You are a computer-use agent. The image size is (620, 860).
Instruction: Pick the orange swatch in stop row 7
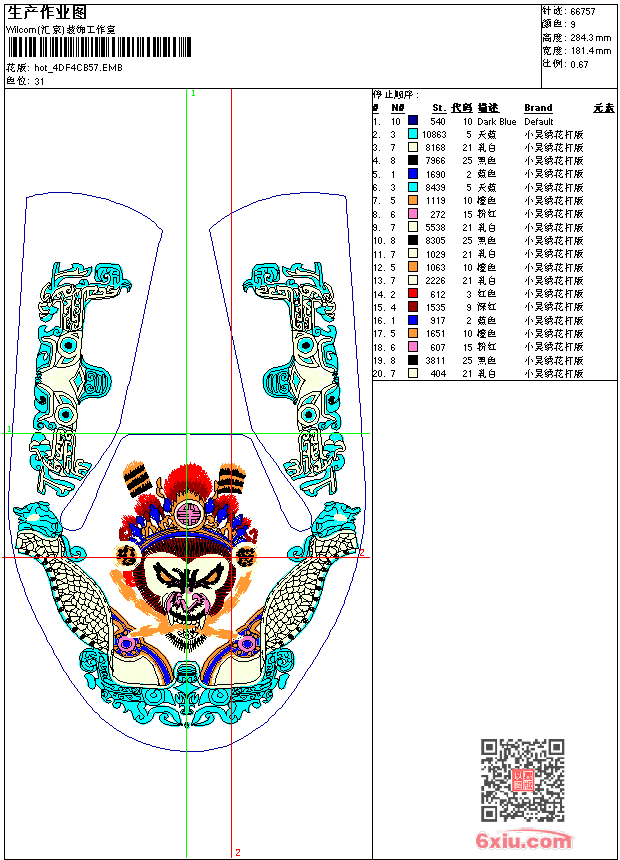click(x=413, y=200)
